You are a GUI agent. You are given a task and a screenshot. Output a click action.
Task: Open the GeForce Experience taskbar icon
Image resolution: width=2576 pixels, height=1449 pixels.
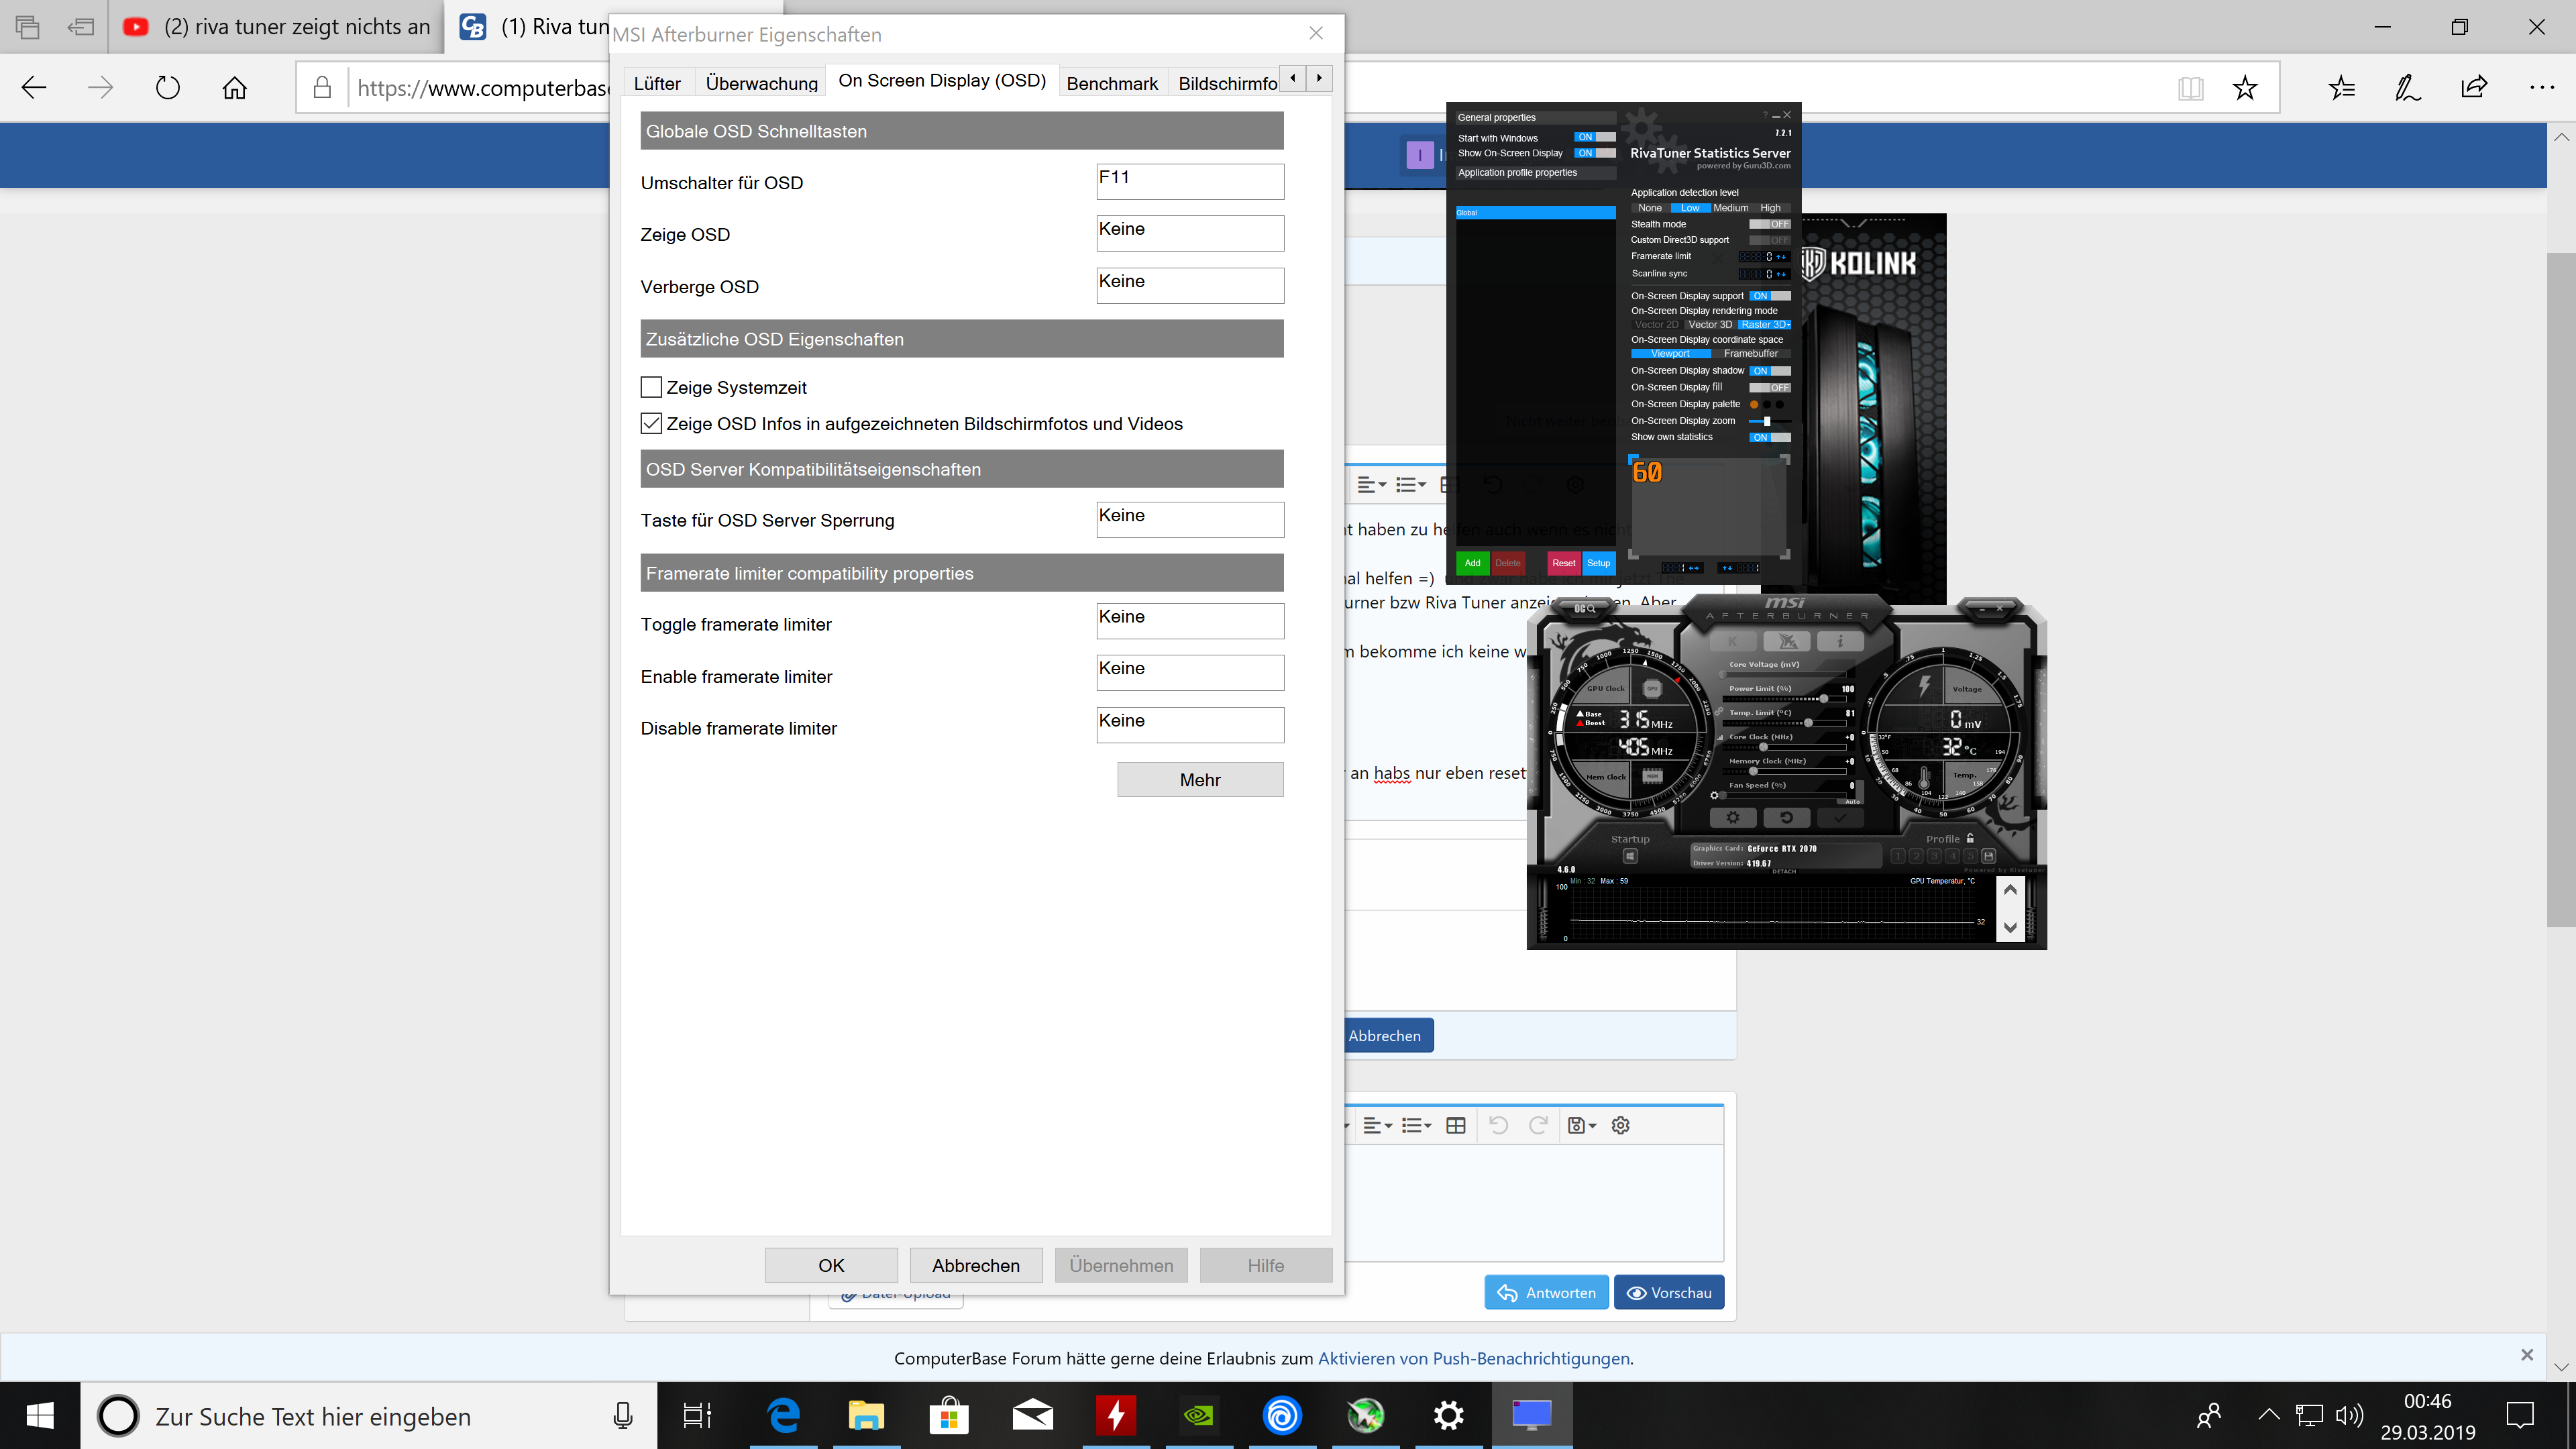pyautogui.click(x=1199, y=1416)
